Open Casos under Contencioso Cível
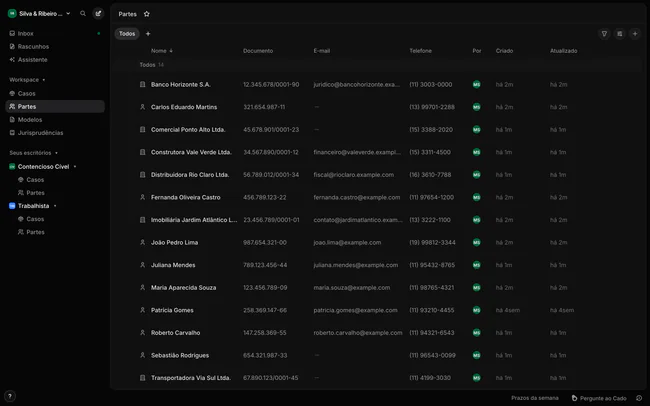The height and width of the screenshot is (406, 650). point(35,180)
